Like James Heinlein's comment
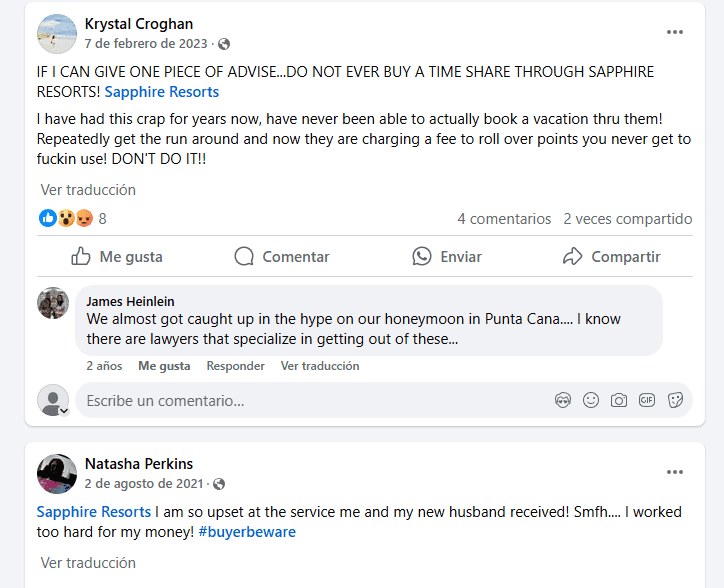Image resolution: width=724 pixels, height=588 pixels. point(164,366)
